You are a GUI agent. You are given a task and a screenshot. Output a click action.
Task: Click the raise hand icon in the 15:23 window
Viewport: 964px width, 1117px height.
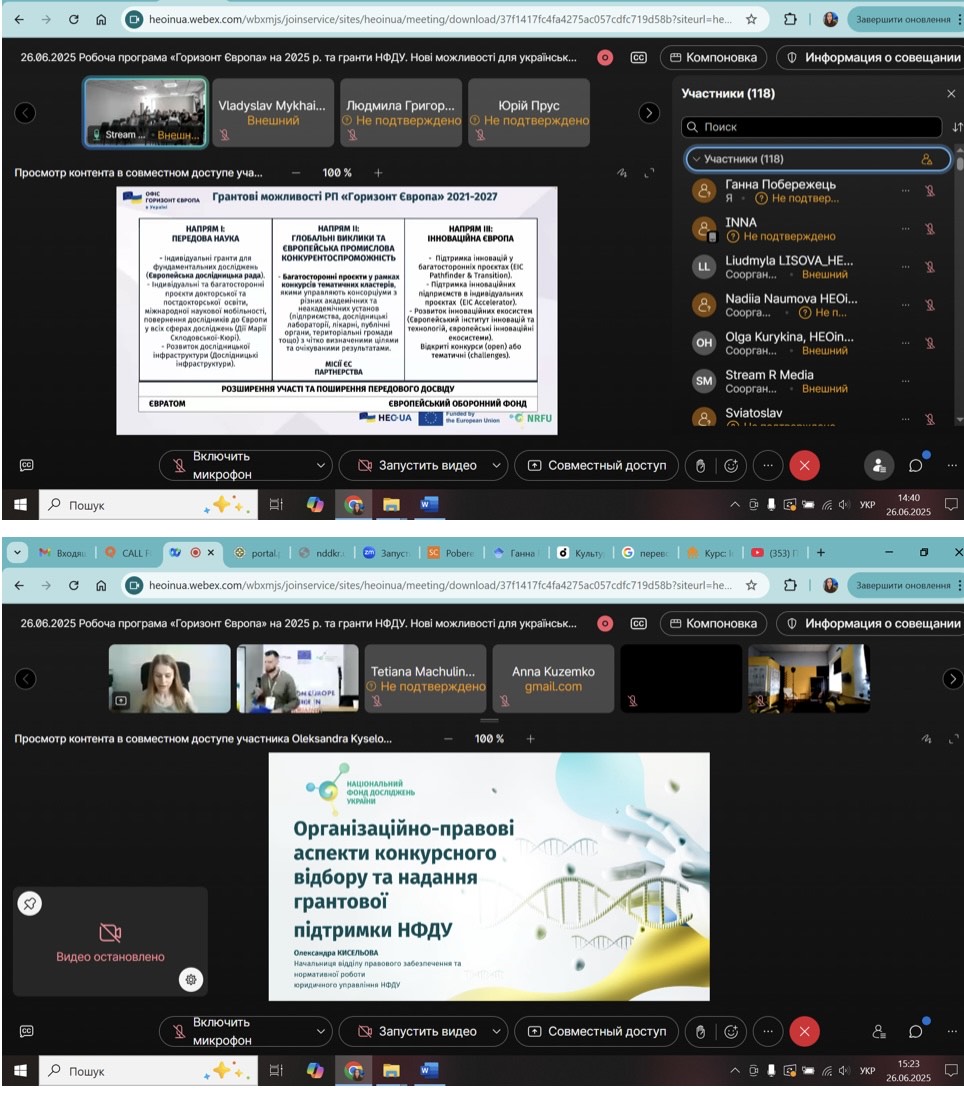coord(700,1032)
